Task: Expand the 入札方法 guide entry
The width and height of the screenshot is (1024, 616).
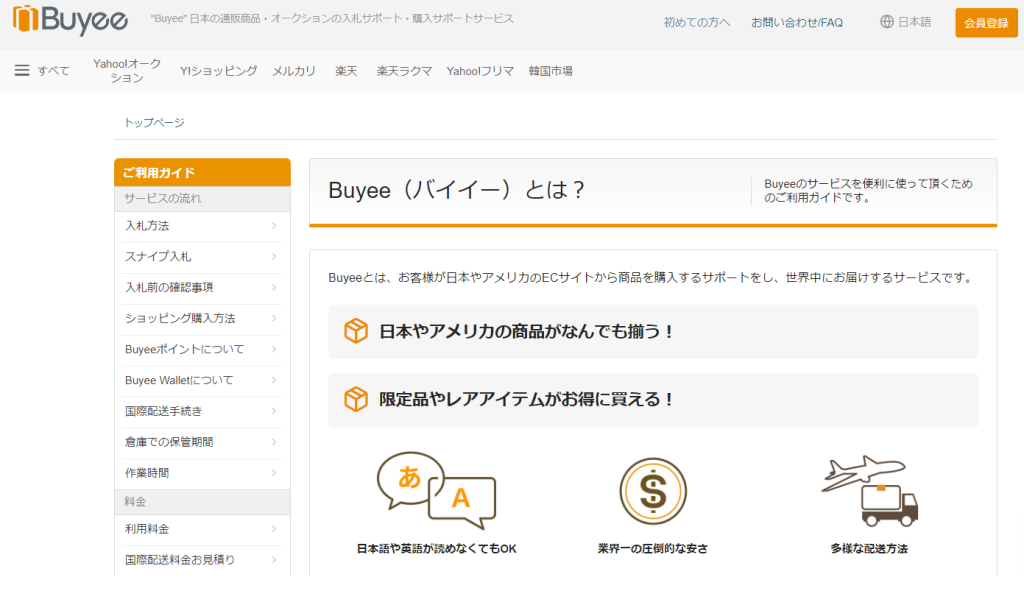Action: pyautogui.click(x=202, y=226)
